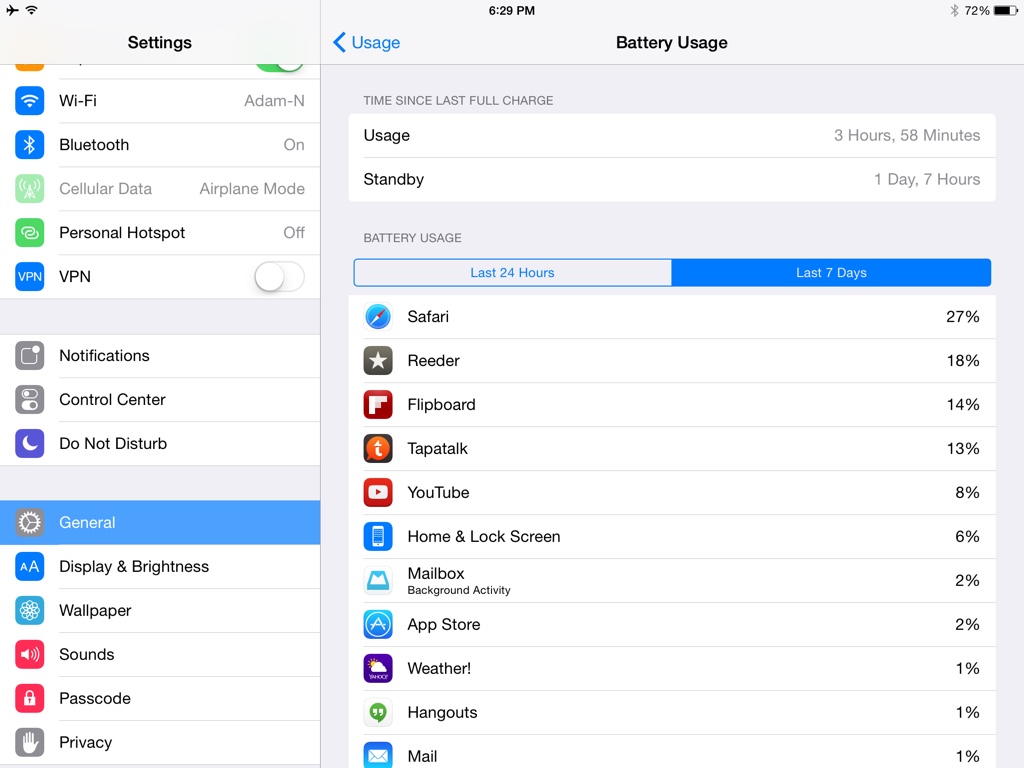Open Wallpaper settings label

[95, 611]
